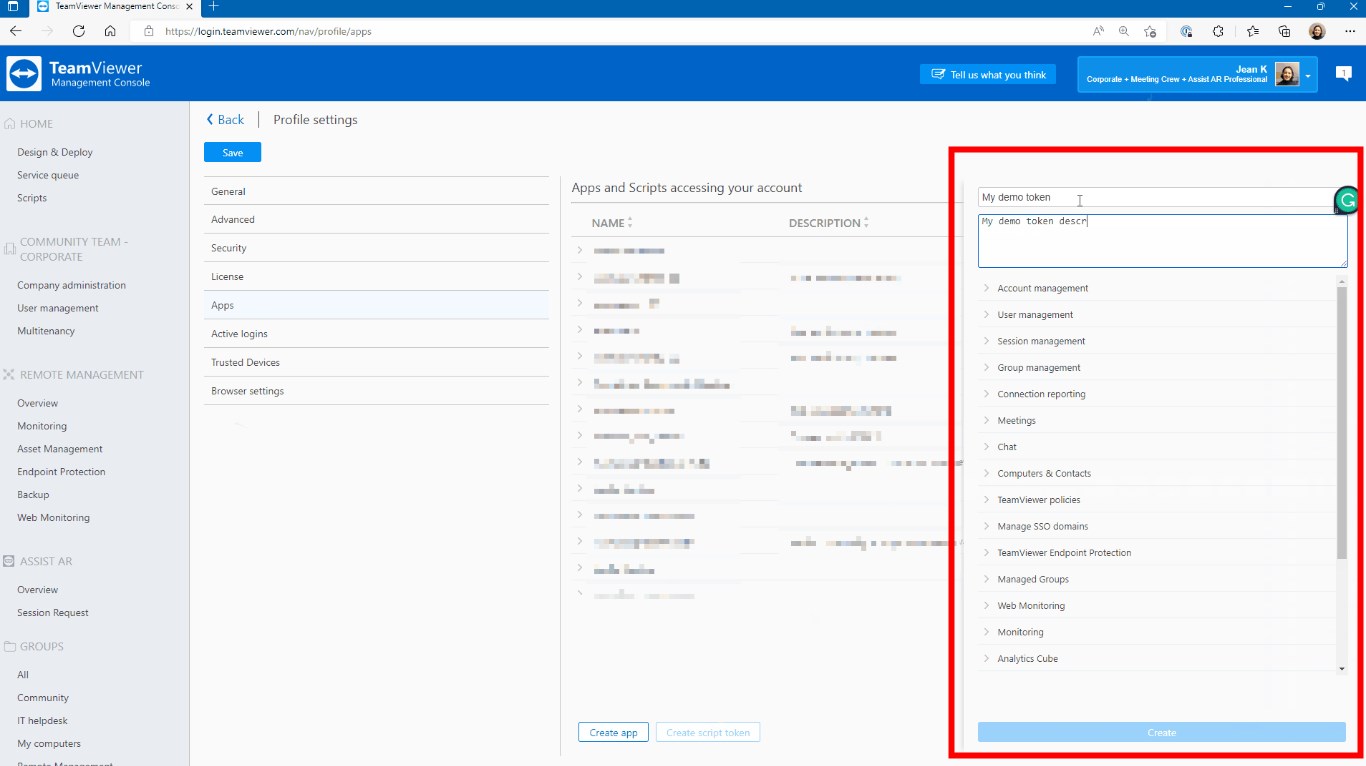Open Backup in the sidebar
1366x766 pixels.
33,495
